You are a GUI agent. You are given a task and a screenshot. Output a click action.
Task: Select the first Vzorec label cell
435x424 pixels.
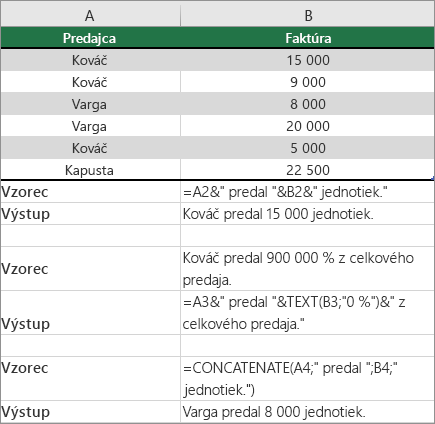[90, 192]
